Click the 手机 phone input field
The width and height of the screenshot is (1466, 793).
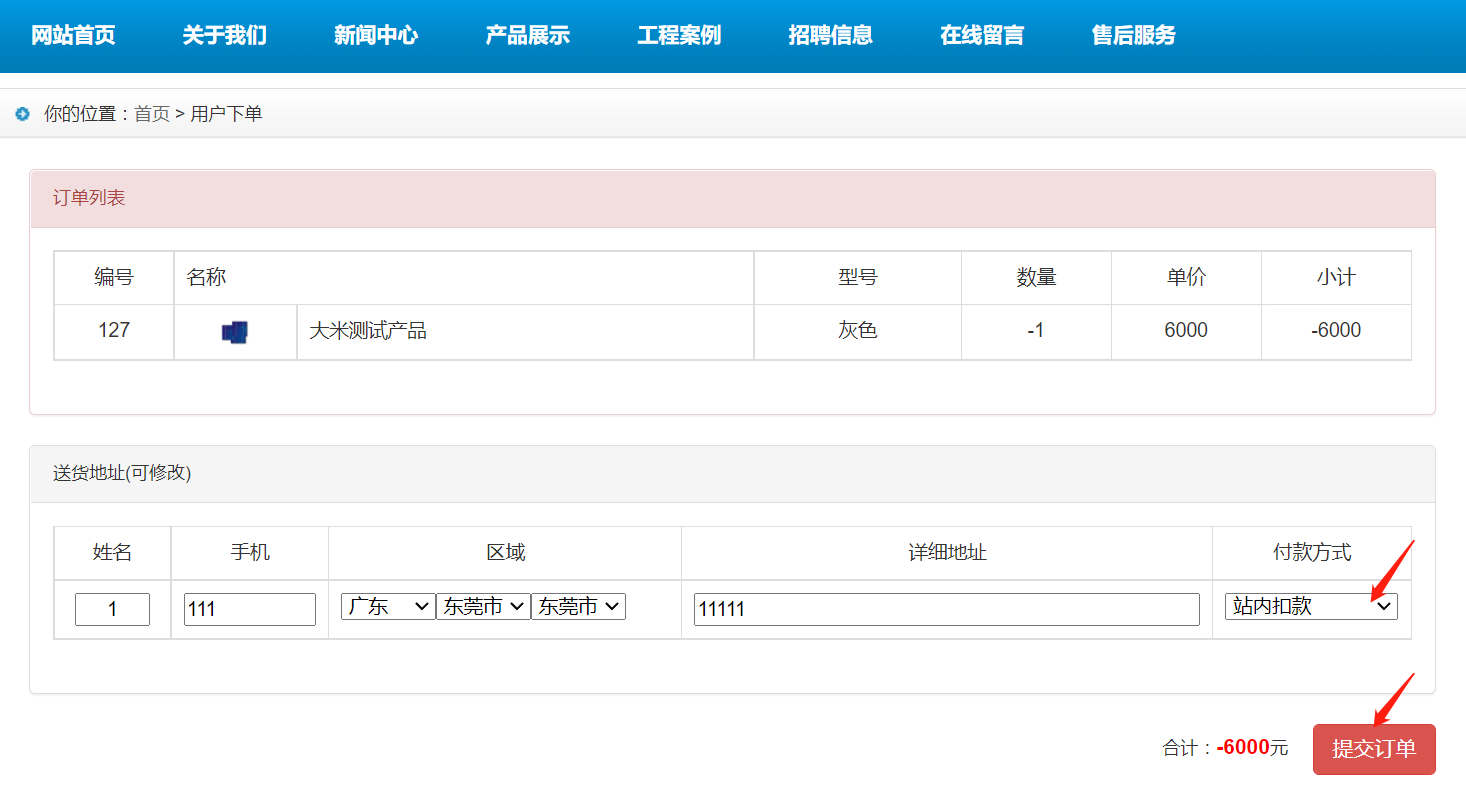[x=249, y=609]
